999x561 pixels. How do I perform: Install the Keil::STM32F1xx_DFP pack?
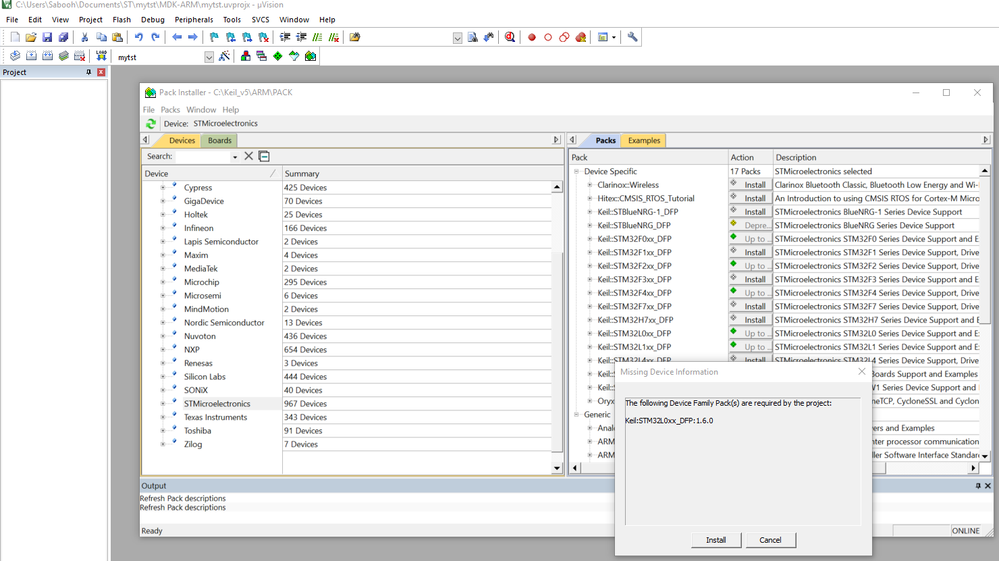click(x=751, y=252)
